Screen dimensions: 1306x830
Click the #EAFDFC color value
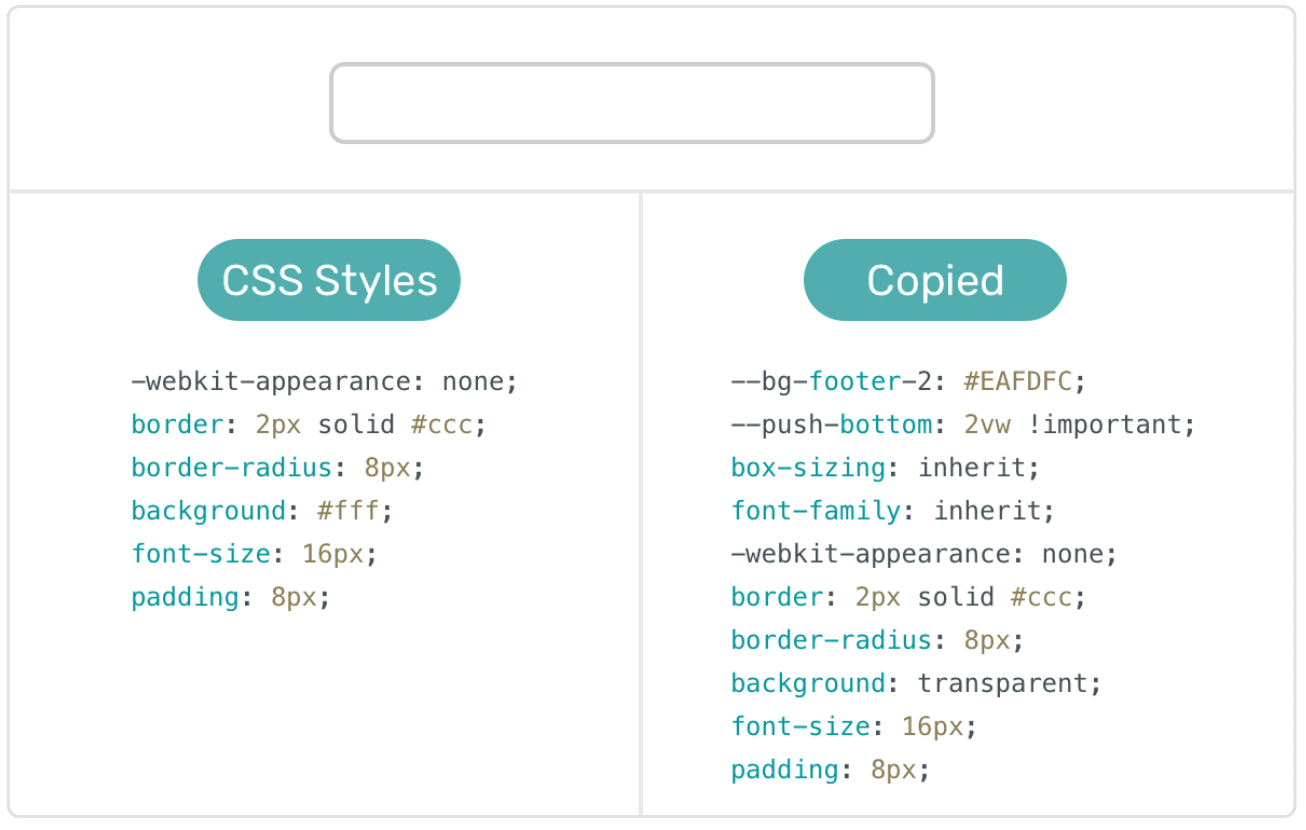click(x=1017, y=382)
